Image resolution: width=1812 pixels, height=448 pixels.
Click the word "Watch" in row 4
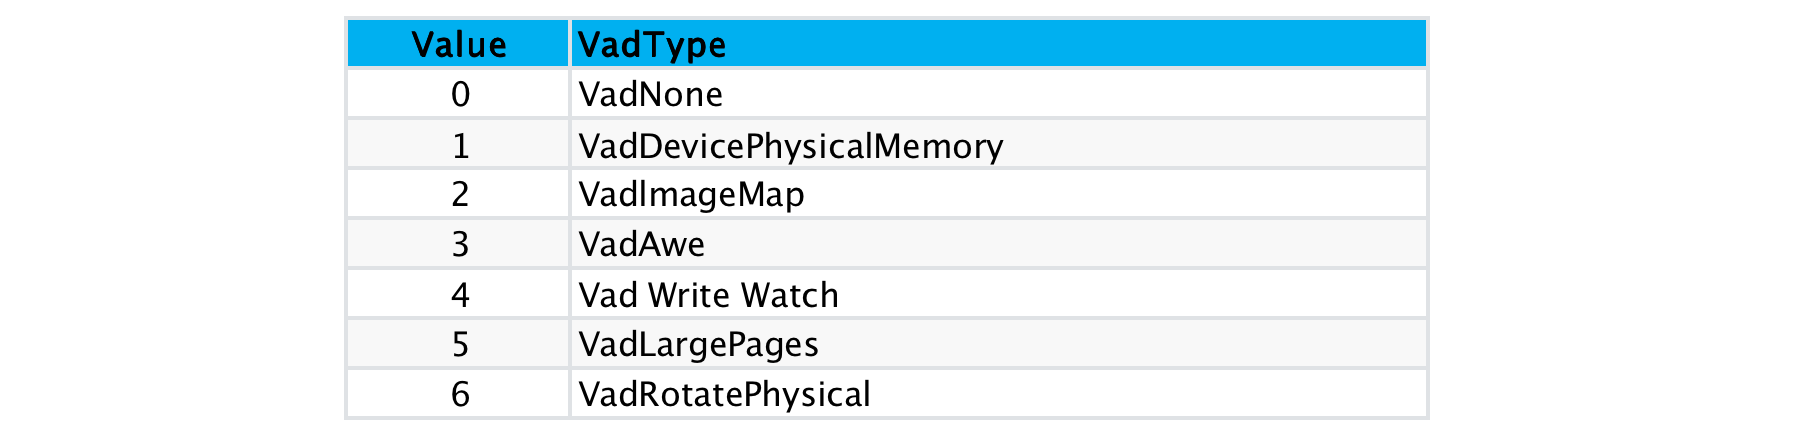(789, 295)
